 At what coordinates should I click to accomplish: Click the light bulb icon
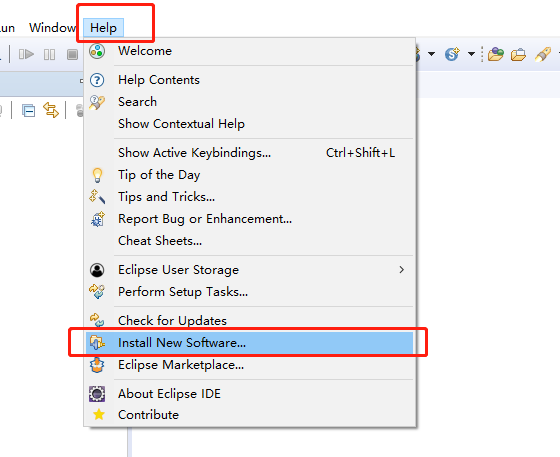[97, 175]
